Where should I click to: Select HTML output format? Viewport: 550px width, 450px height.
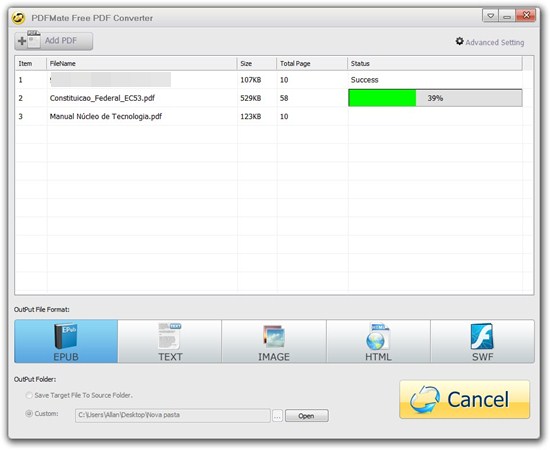click(378, 341)
